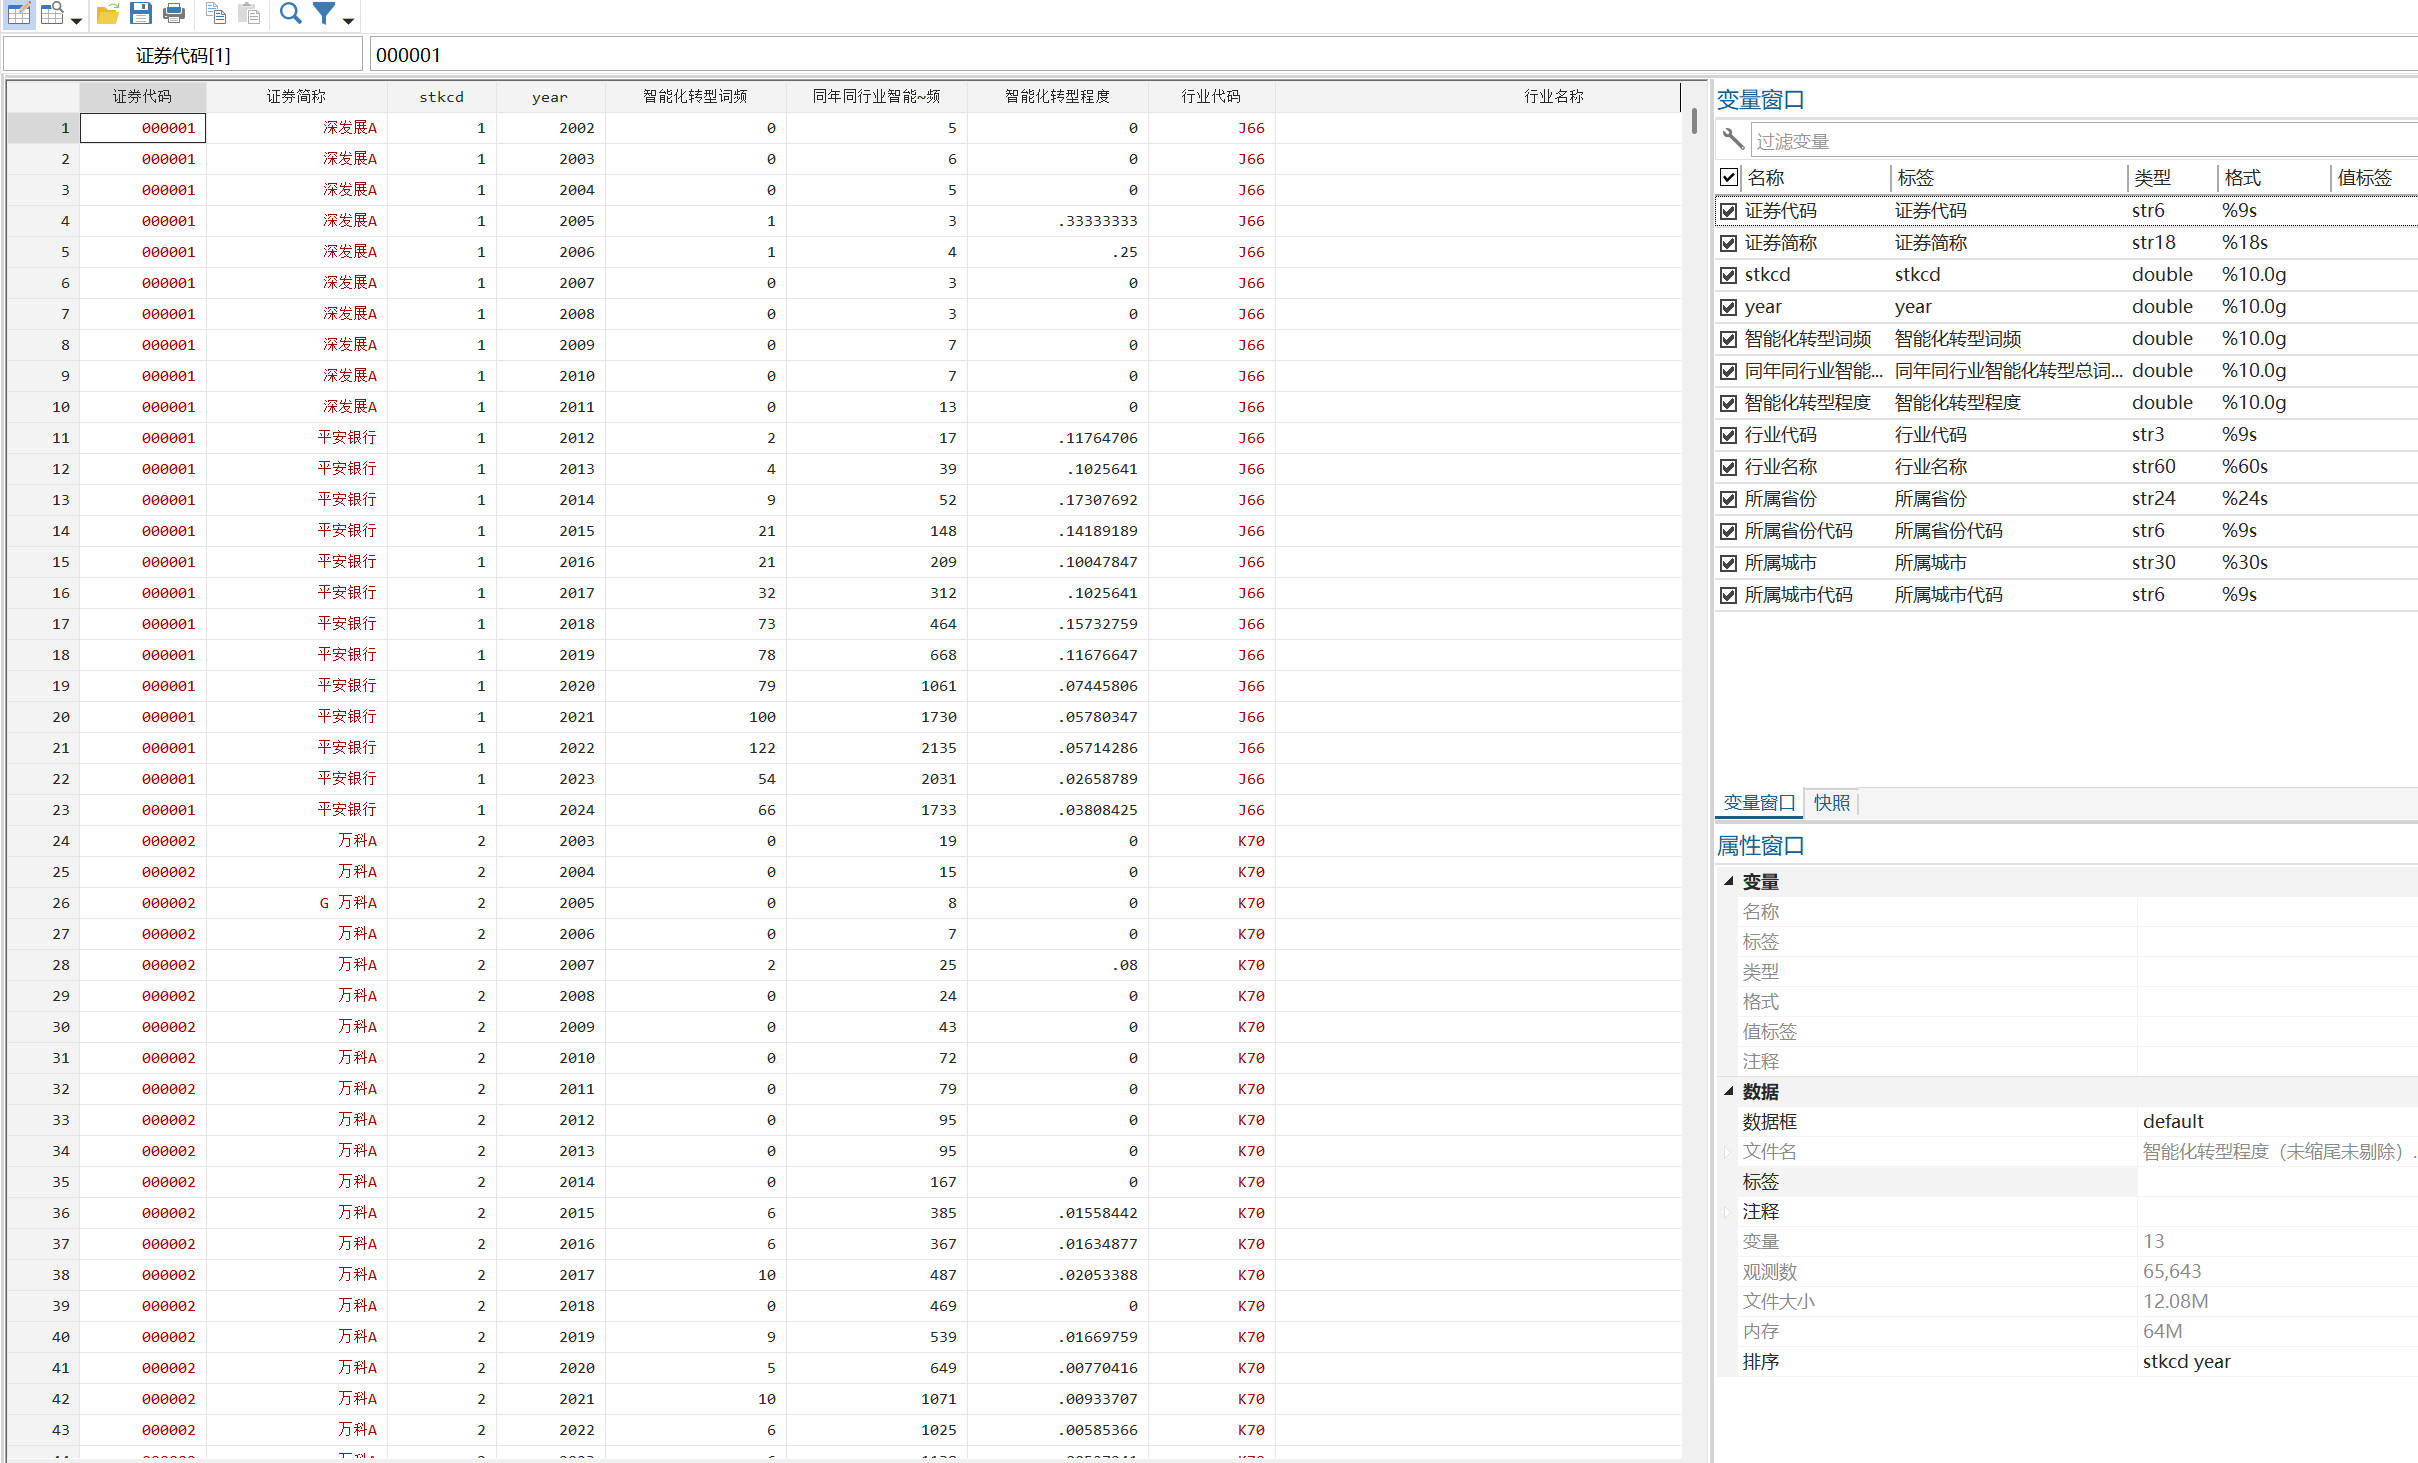
Task: Click the year column header
Action: (549, 97)
